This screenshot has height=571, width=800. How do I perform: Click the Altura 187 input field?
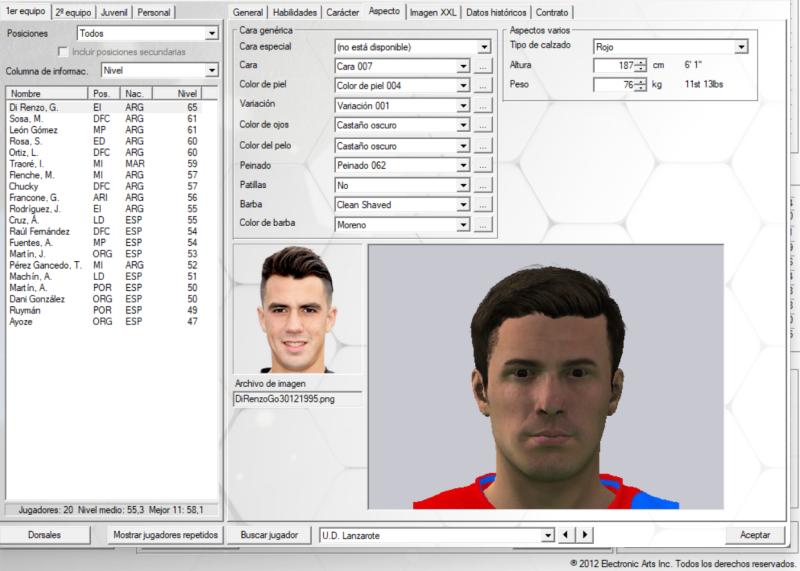[x=614, y=65]
